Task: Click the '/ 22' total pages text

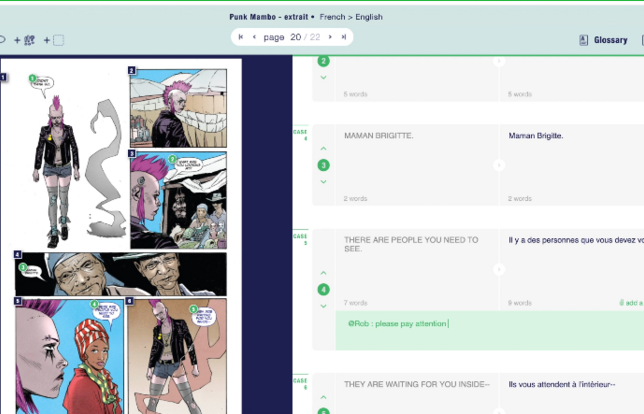Action: coord(313,37)
